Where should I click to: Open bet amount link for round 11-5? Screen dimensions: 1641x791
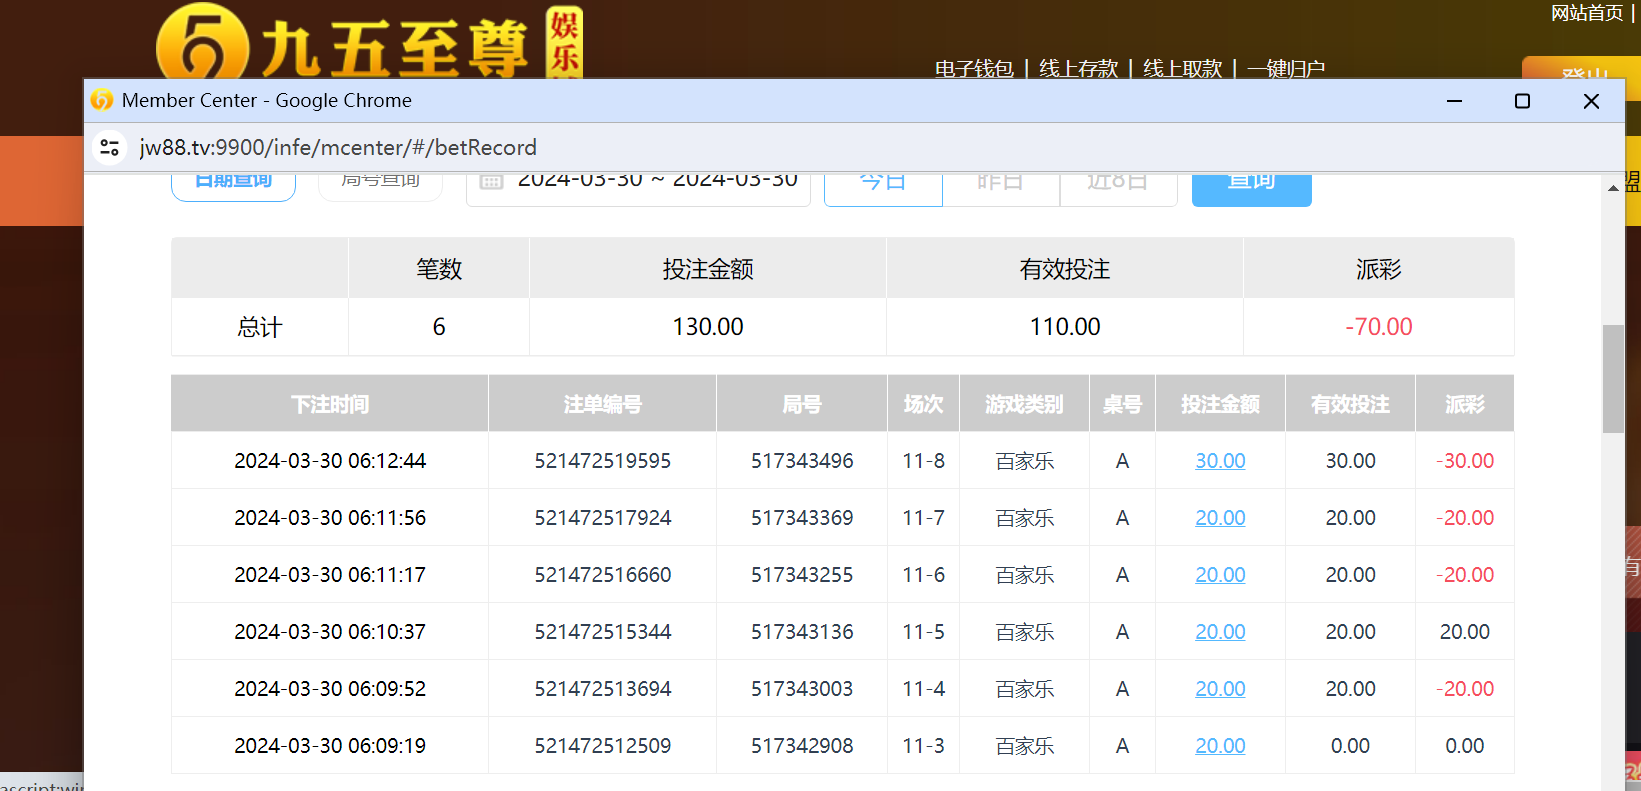(1220, 632)
